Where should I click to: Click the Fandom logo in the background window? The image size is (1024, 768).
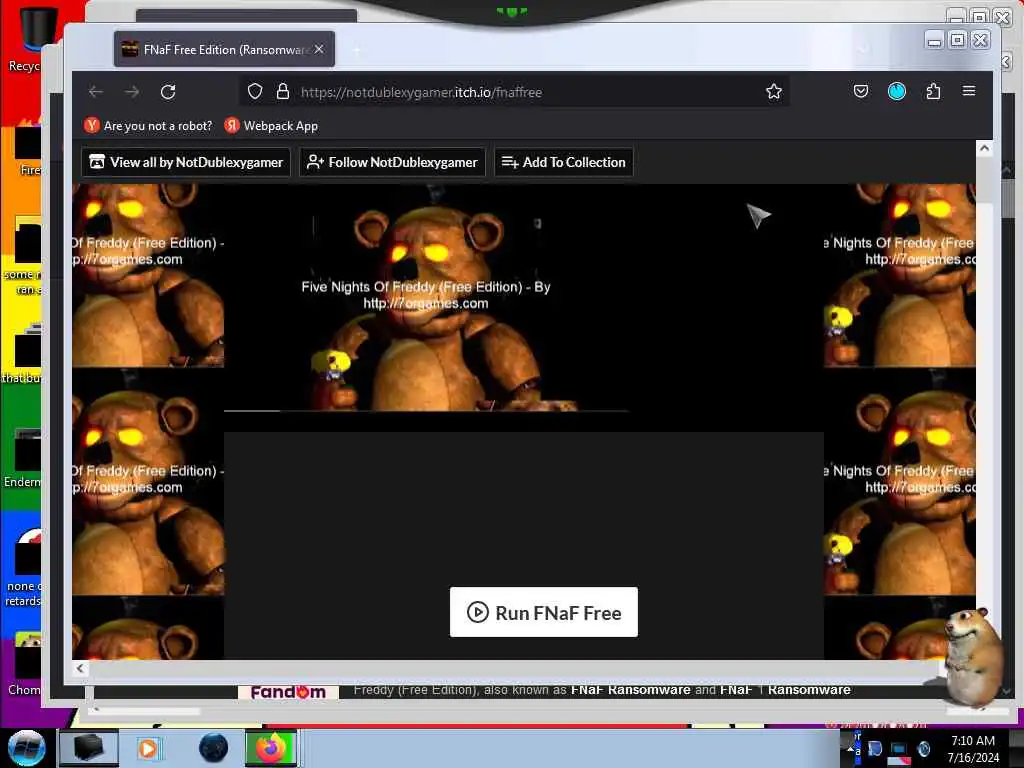coord(288,692)
